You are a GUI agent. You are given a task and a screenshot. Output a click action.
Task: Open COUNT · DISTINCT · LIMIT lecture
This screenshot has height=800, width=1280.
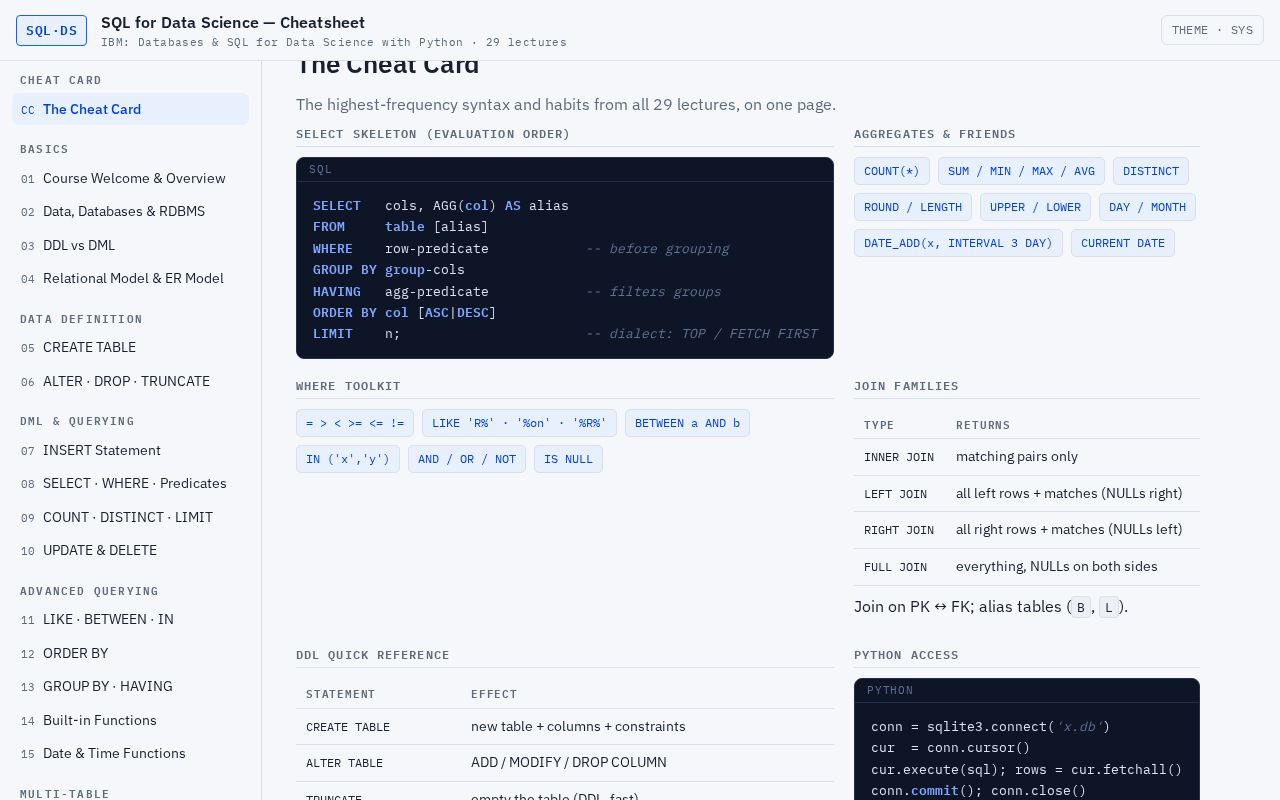point(130,517)
